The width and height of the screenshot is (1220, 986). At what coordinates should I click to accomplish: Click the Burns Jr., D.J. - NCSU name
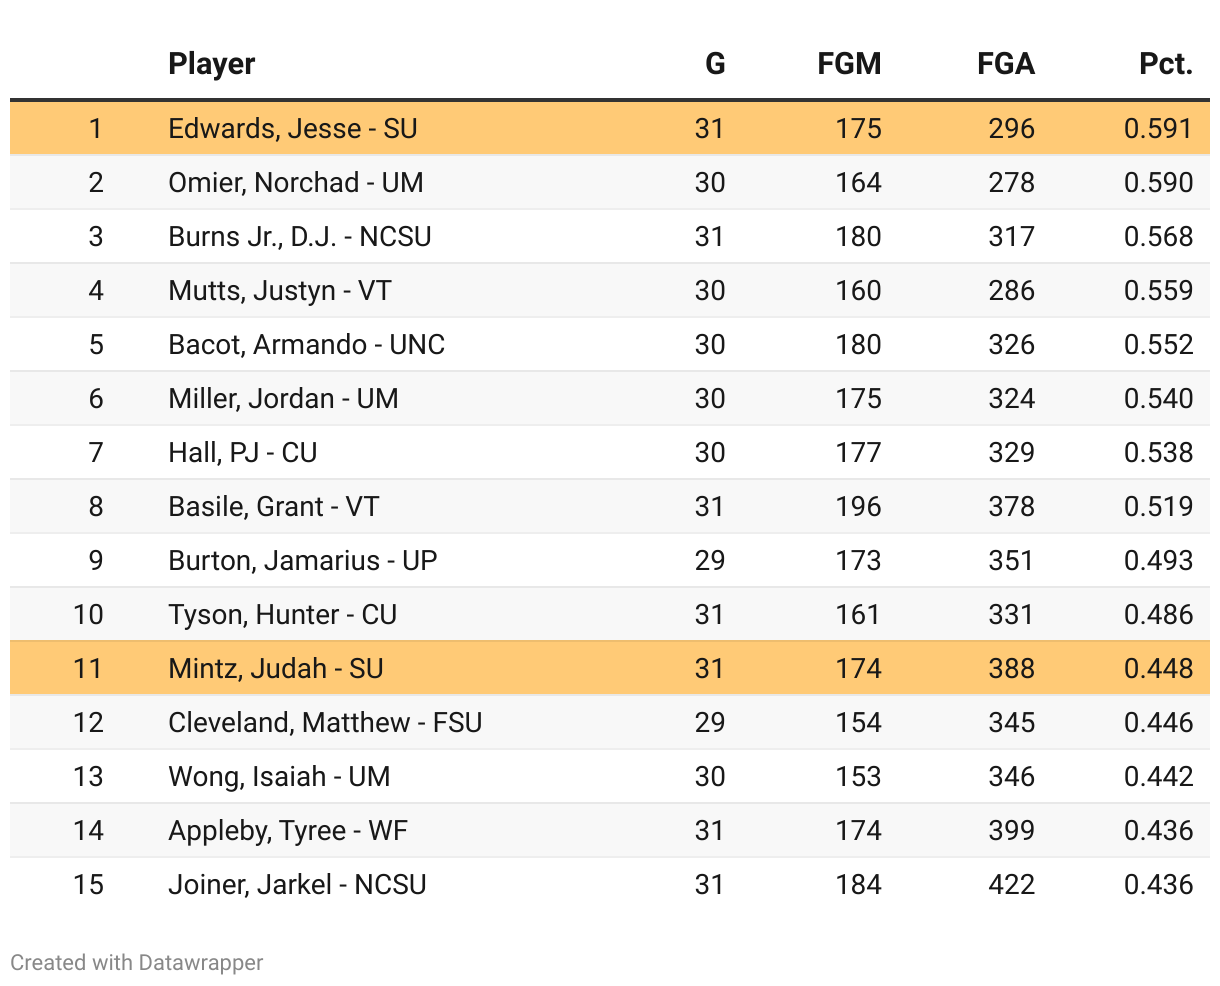coord(300,236)
